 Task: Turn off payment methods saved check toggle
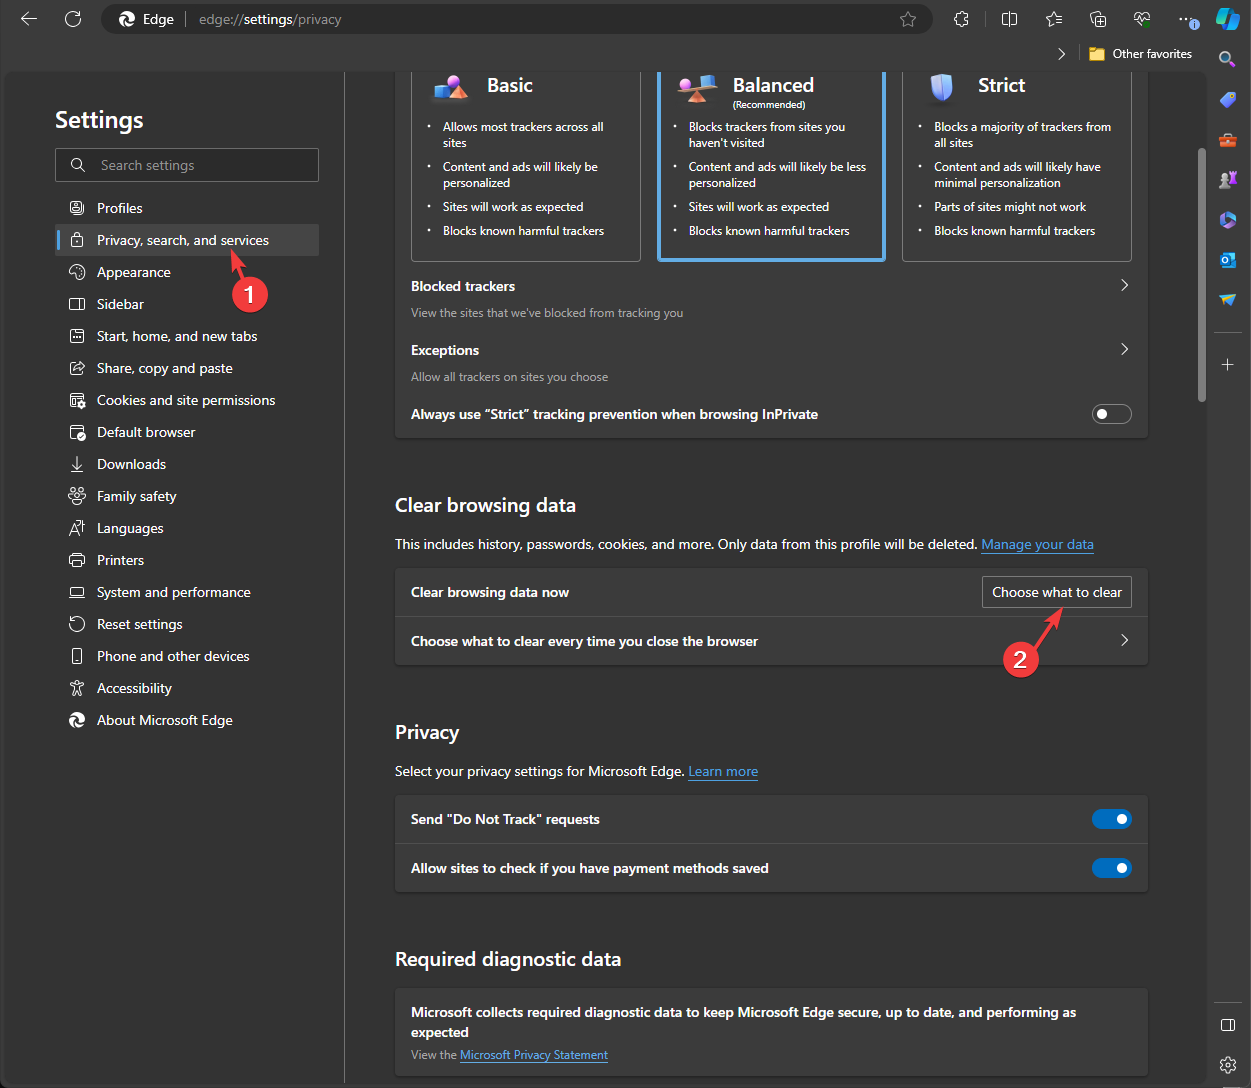pos(1111,868)
